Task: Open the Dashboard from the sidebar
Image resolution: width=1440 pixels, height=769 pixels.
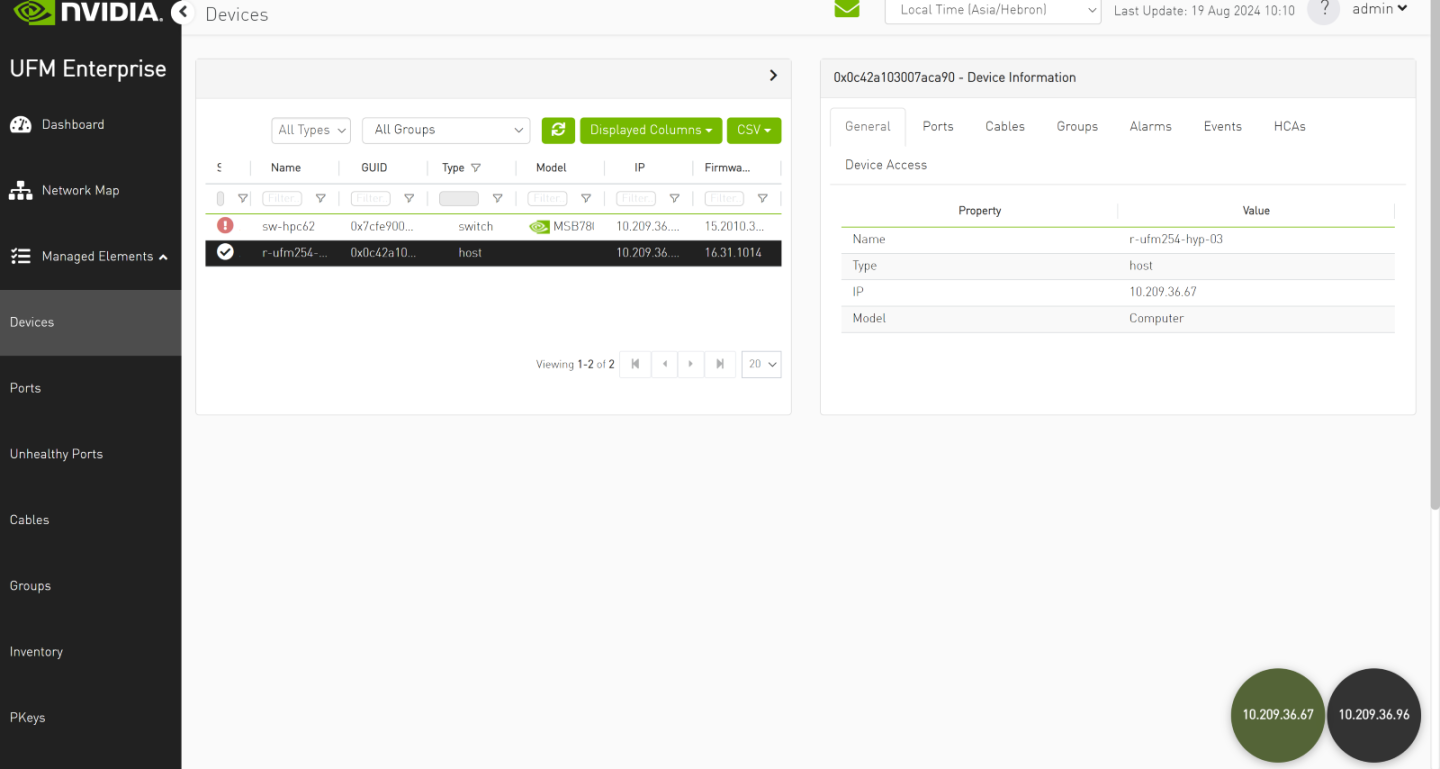Action: pos(72,124)
